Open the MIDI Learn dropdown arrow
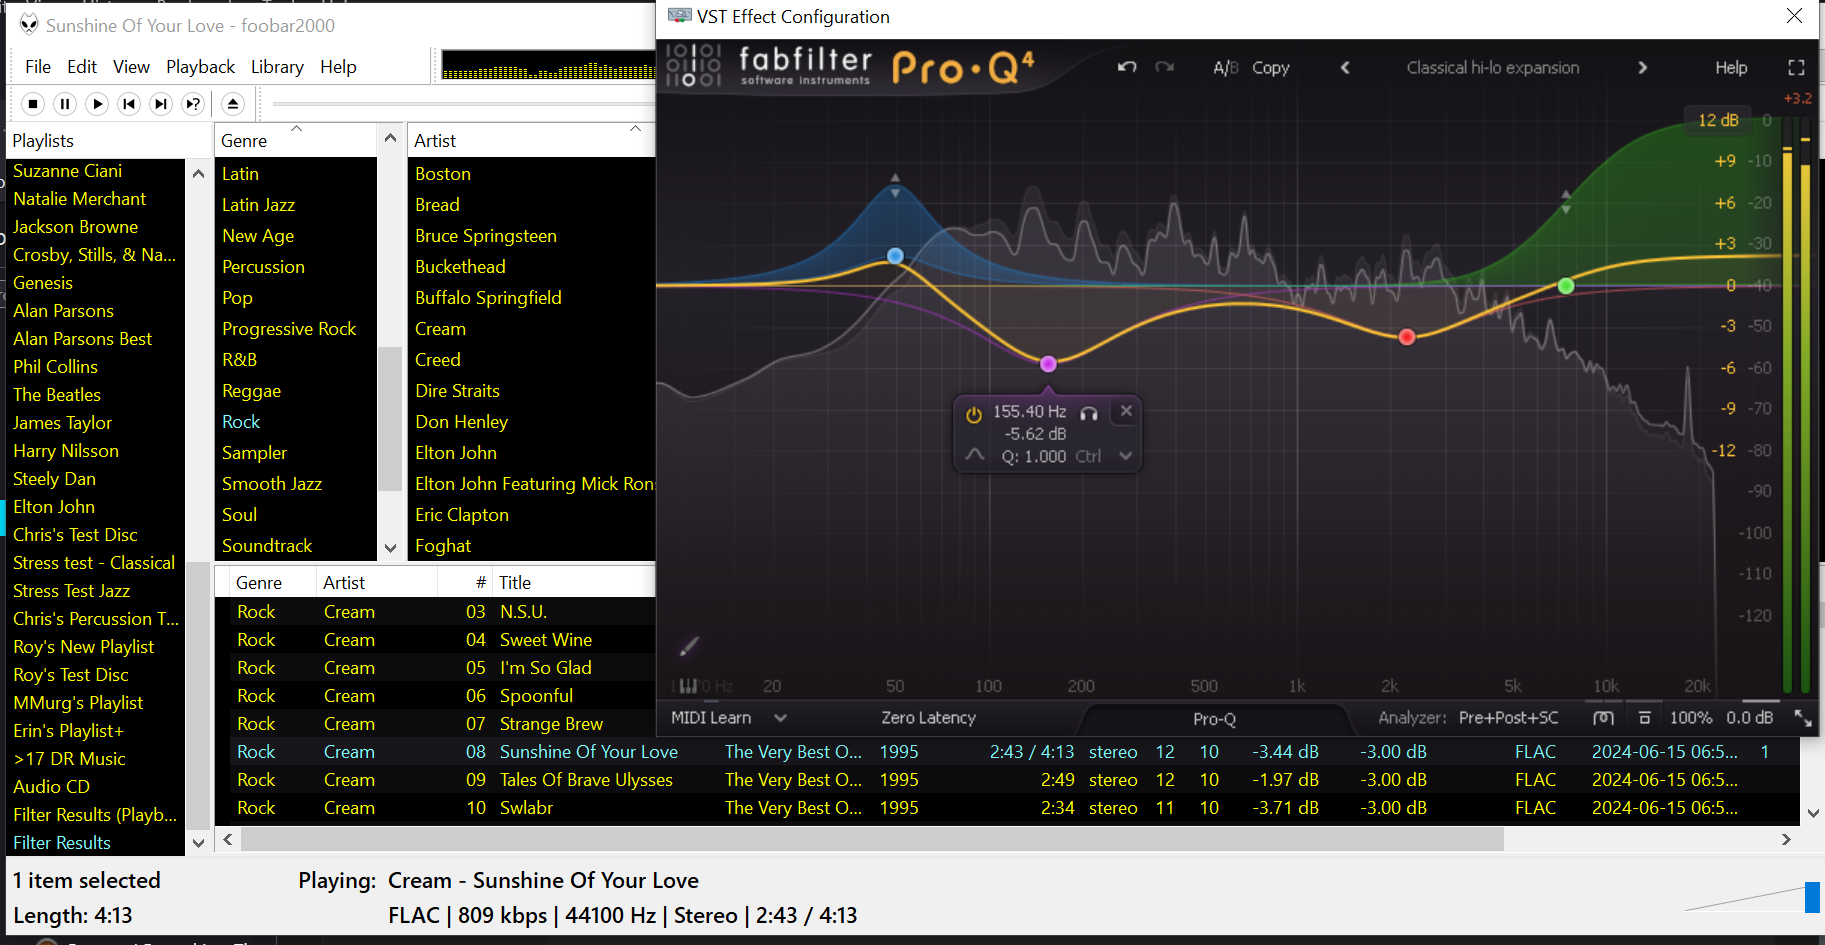Image resolution: width=1825 pixels, height=945 pixels. click(781, 718)
